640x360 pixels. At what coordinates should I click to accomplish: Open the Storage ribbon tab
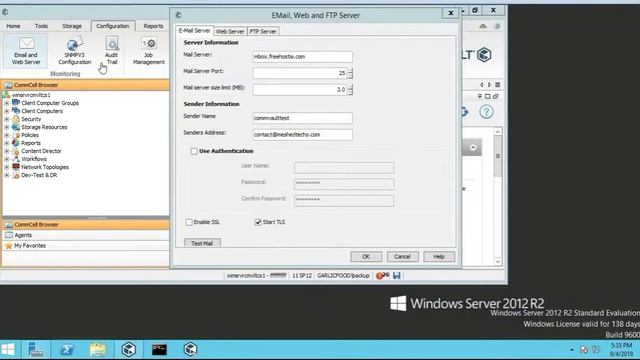coord(72,26)
